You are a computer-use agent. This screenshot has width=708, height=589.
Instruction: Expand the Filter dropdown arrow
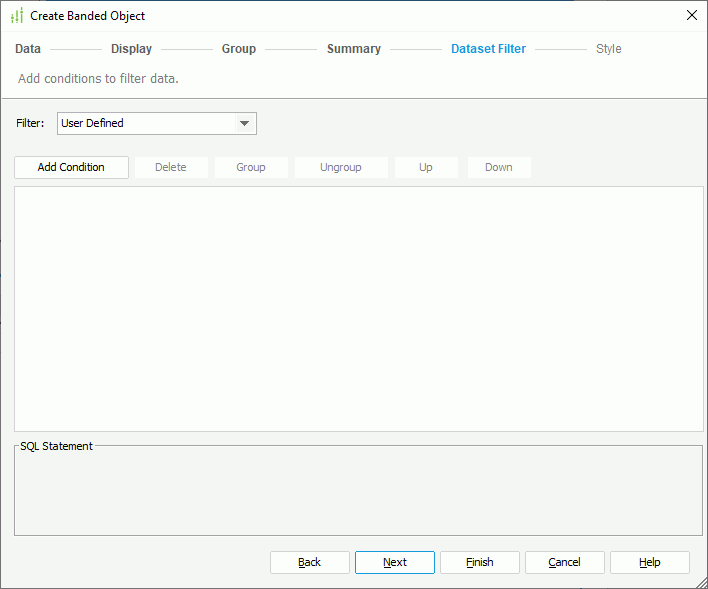(x=244, y=124)
